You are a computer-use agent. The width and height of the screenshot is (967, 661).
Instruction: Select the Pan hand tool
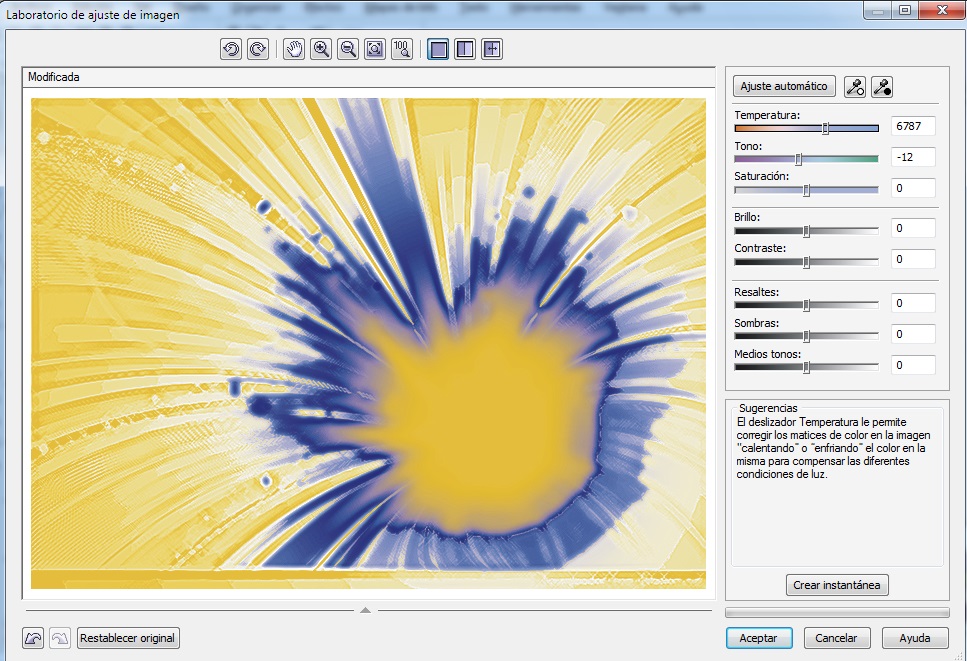click(294, 49)
